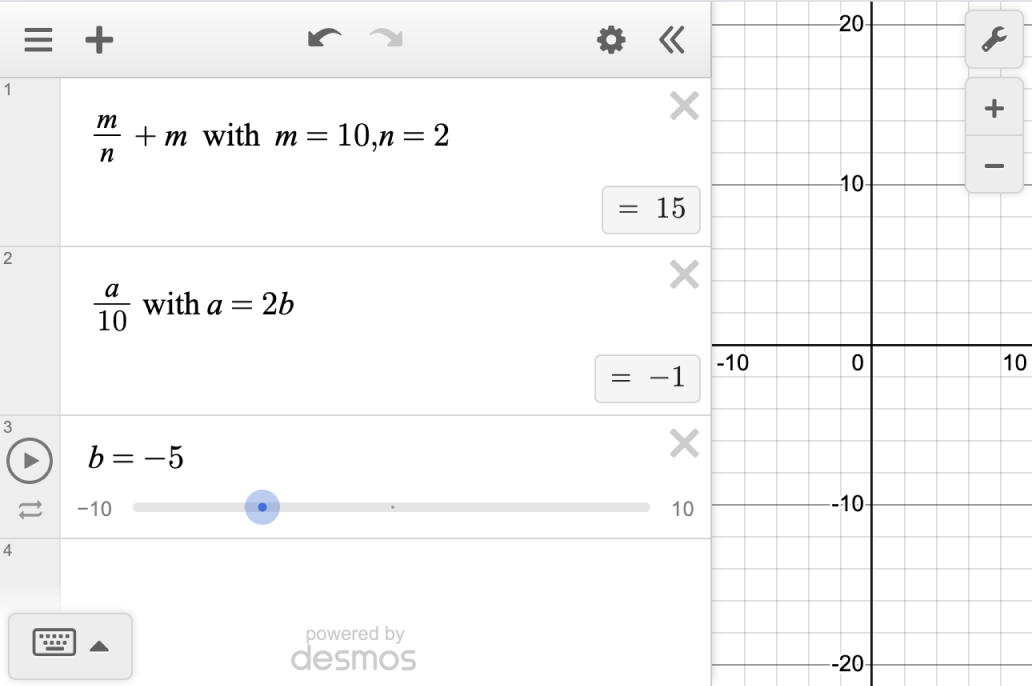Image resolution: width=1032 pixels, height=686 pixels.
Task: Zoom out of the graph
Action: (994, 165)
